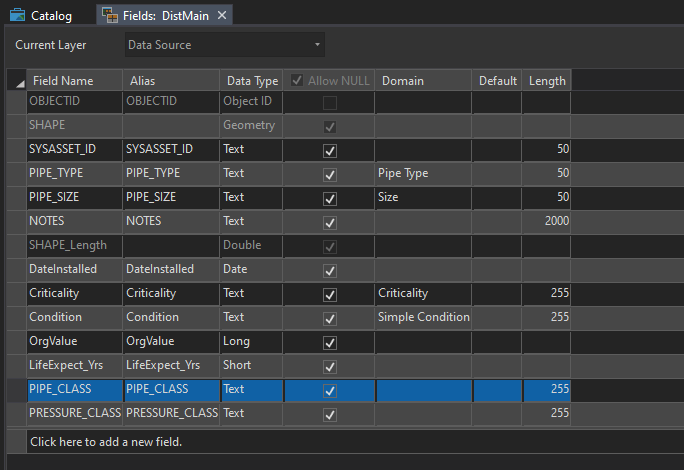
Task: Click the Fields DistMain tab icon
Action: [x=110, y=15]
